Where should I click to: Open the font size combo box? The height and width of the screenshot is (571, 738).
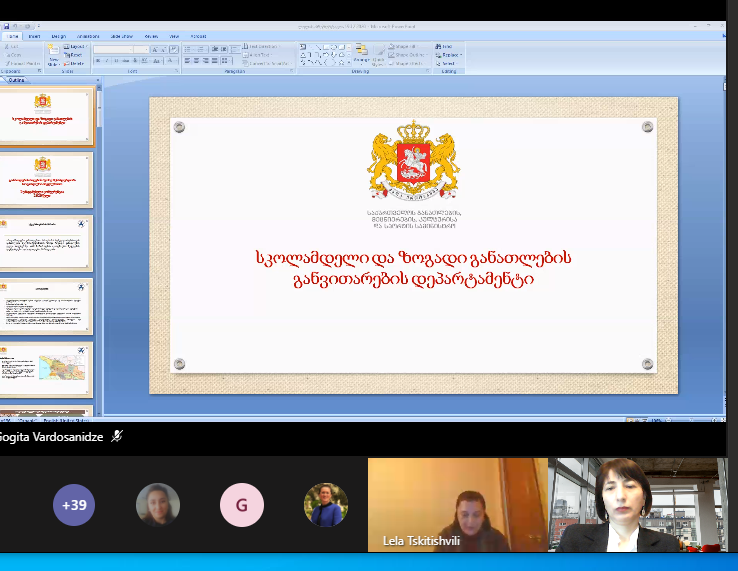click(141, 49)
